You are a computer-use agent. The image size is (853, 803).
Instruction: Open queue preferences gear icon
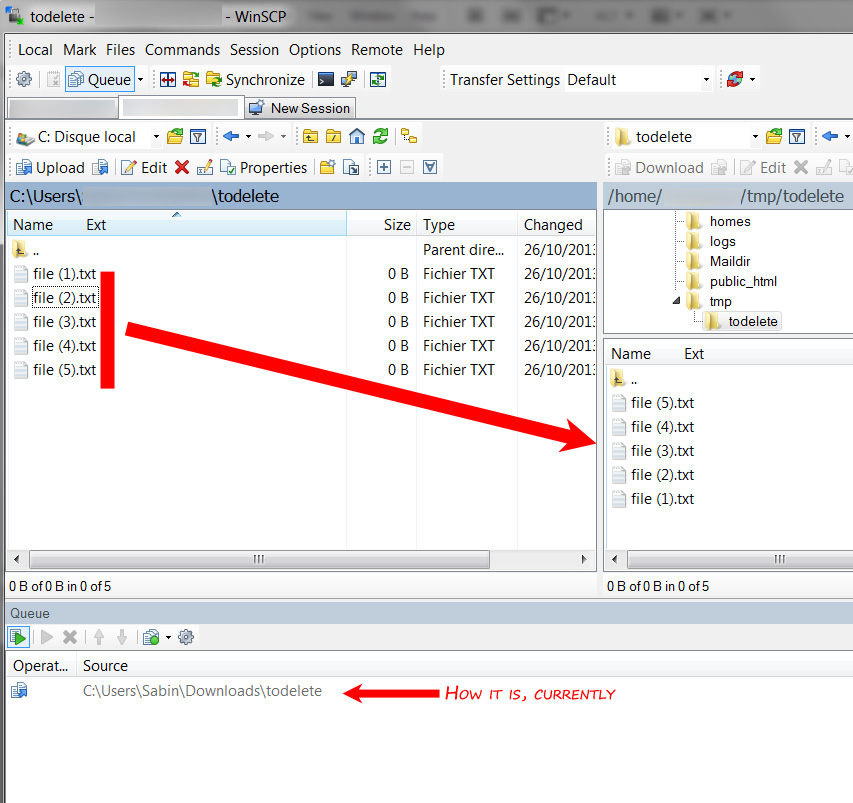click(x=185, y=637)
